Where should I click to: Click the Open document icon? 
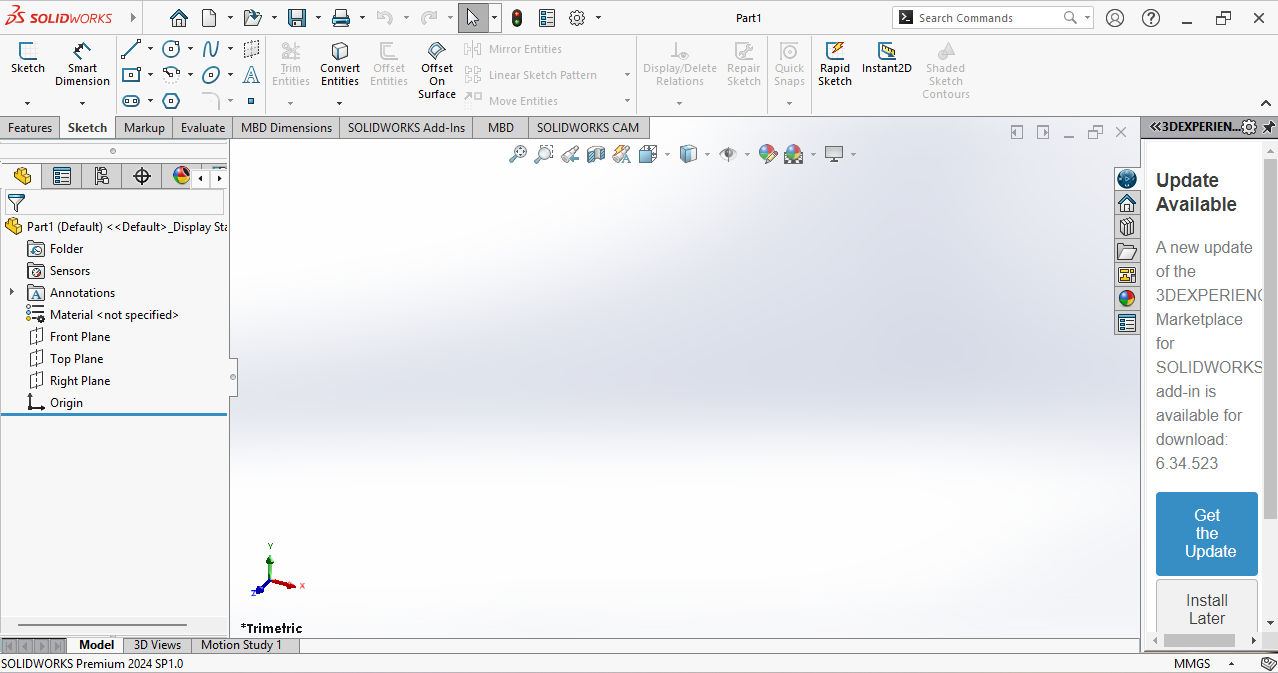(x=252, y=18)
